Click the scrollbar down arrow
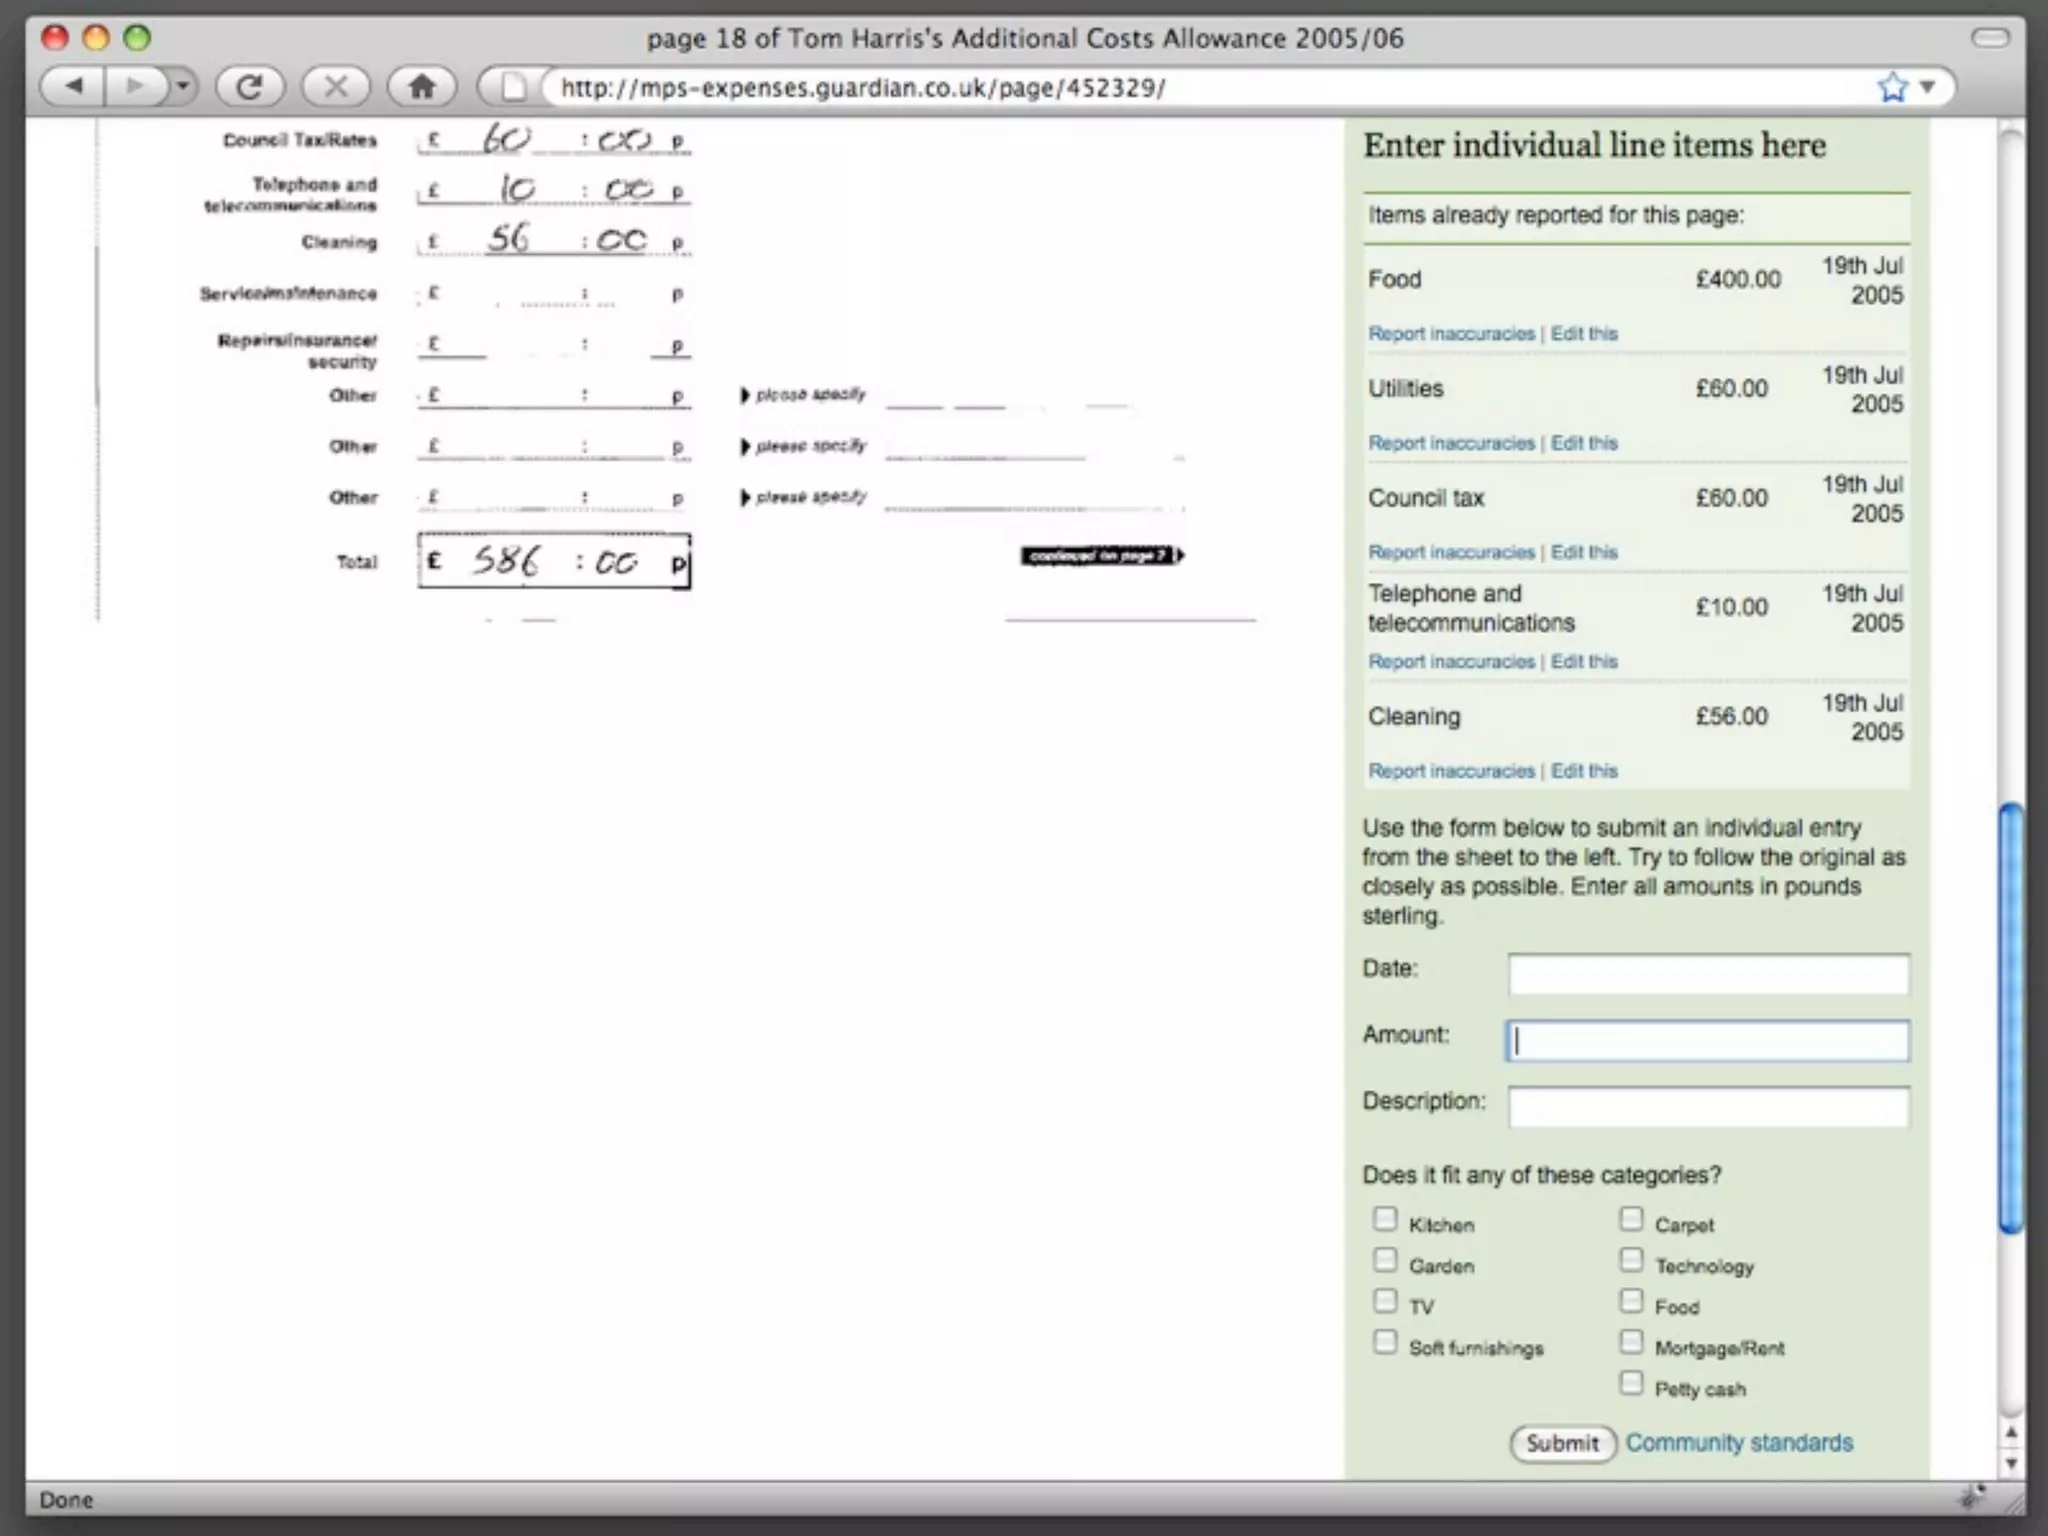 (x=2011, y=1463)
